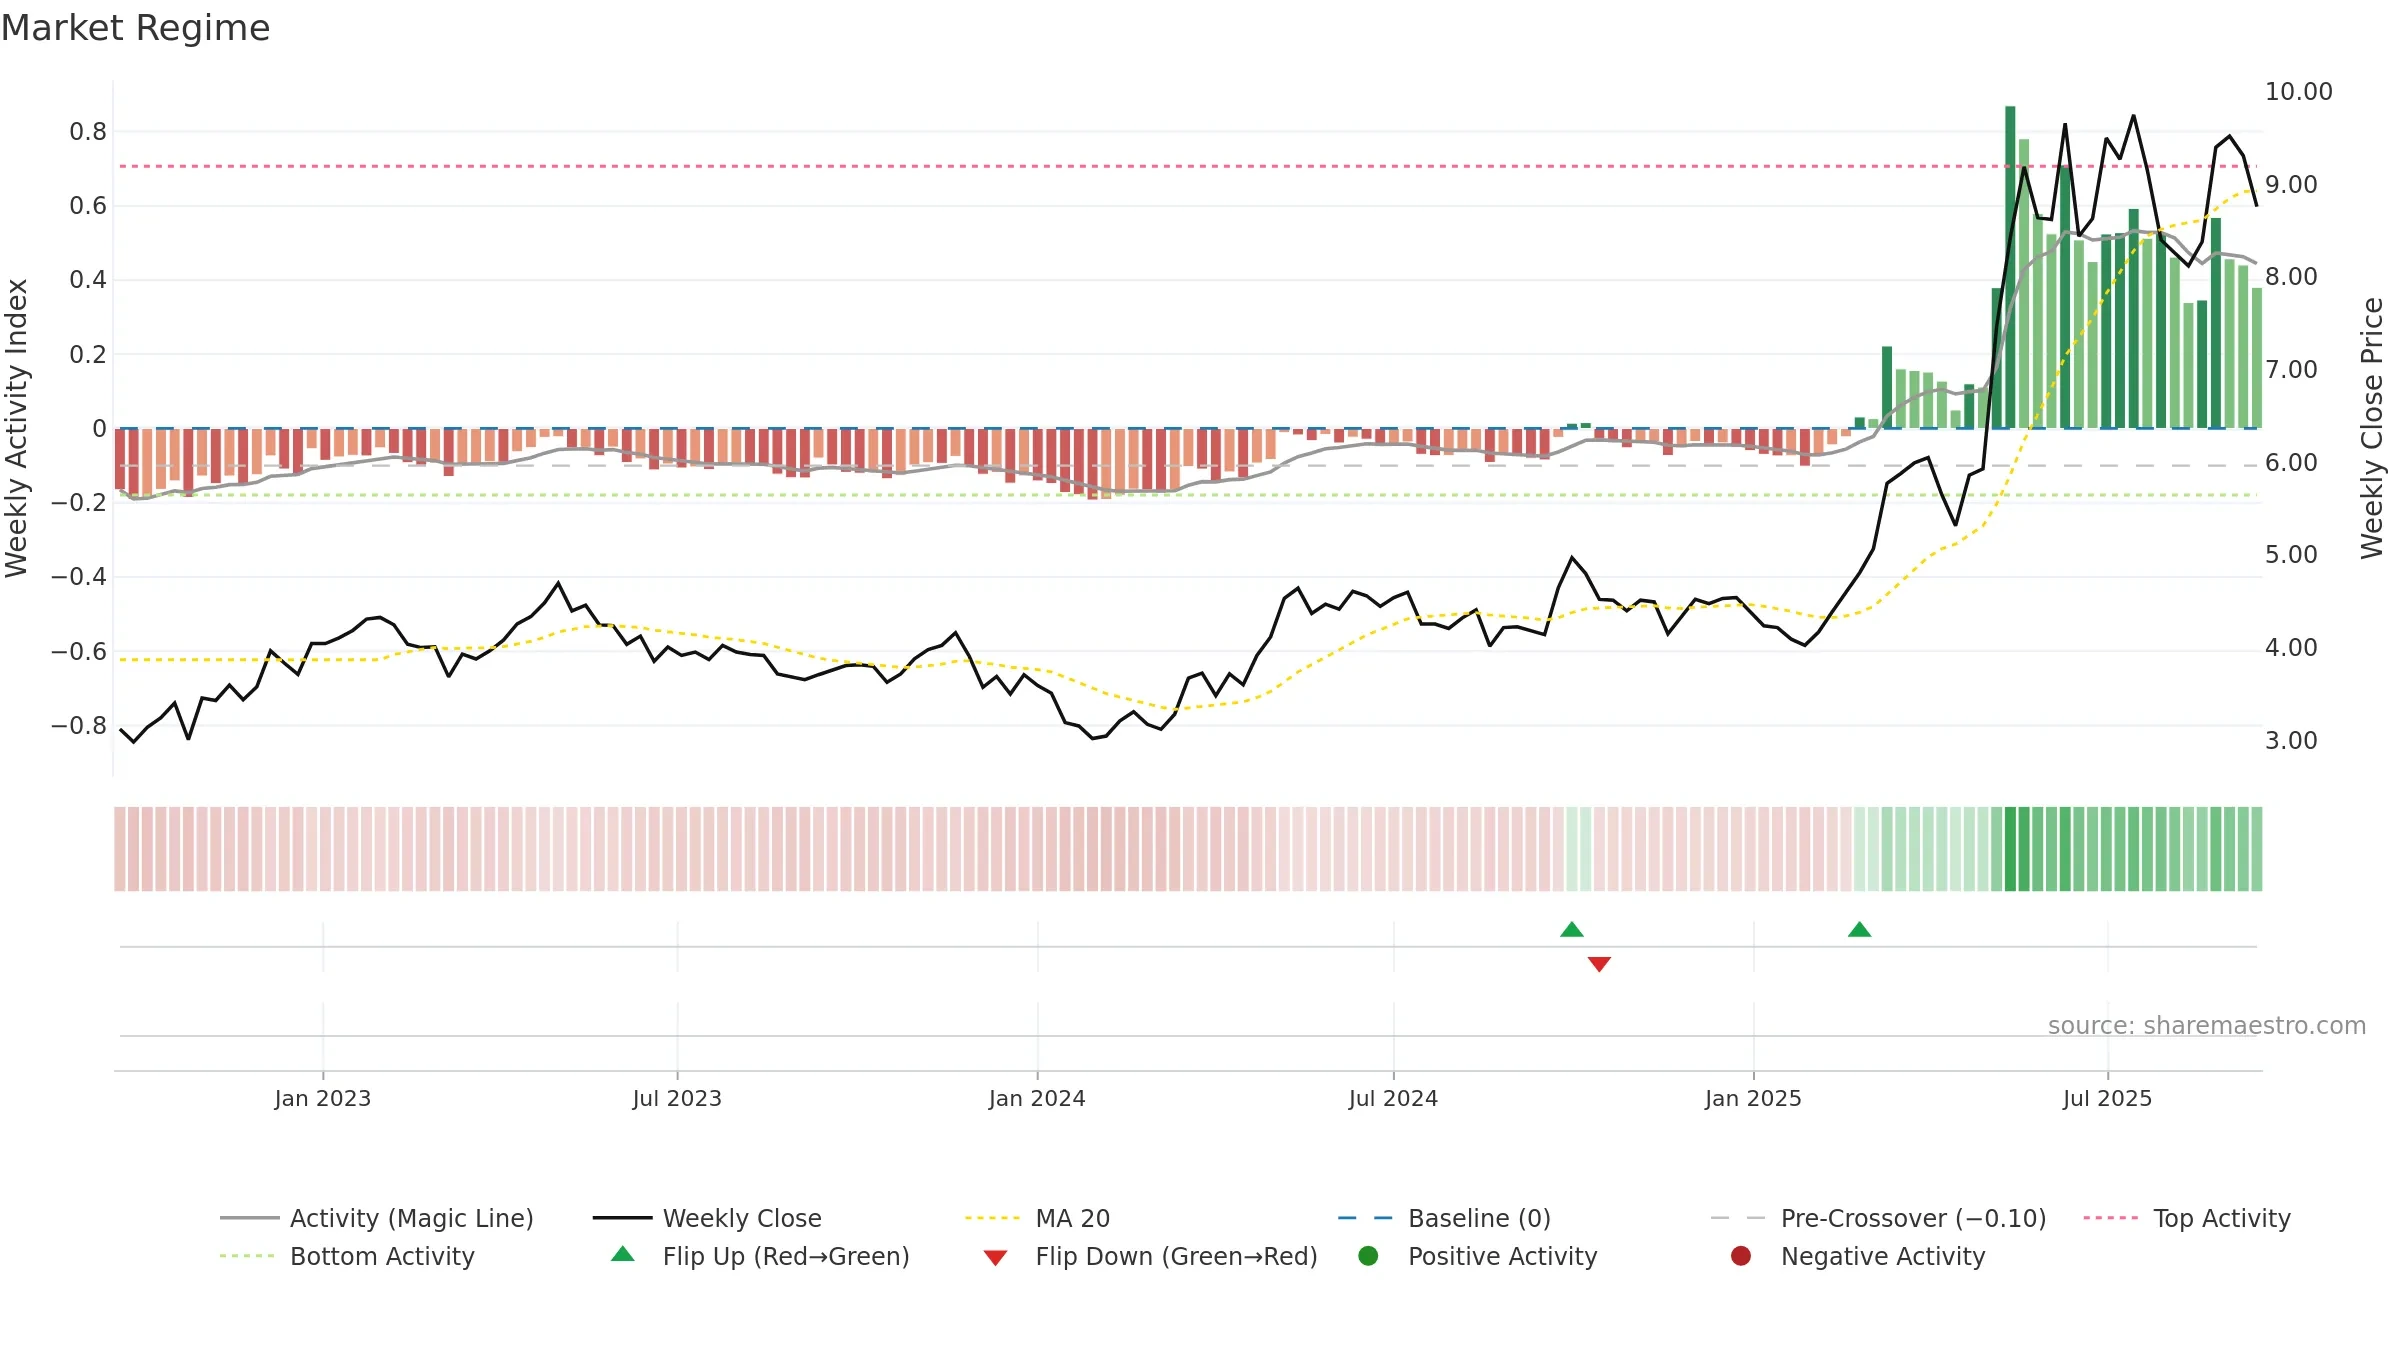
Task: Click the Jan 2025 axis label
Action: pos(1753,1098)
